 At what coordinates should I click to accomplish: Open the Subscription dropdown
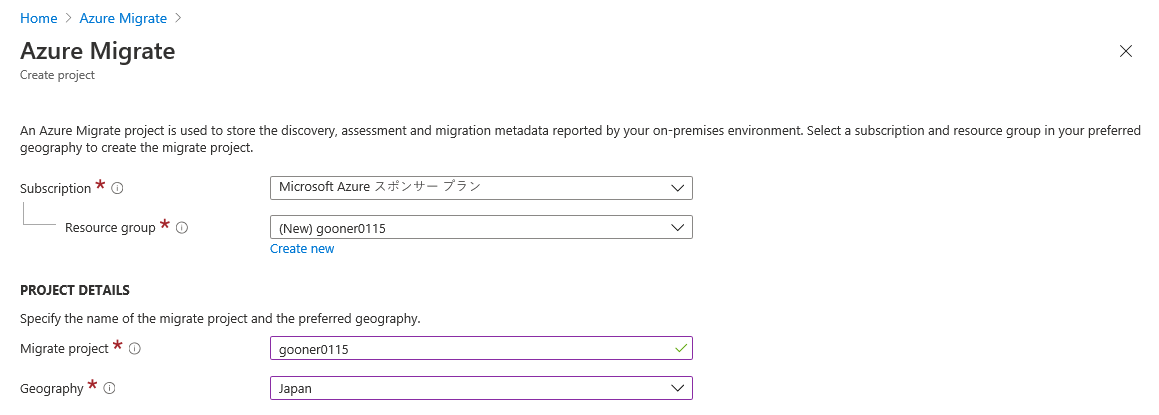(x=480, y=187)
